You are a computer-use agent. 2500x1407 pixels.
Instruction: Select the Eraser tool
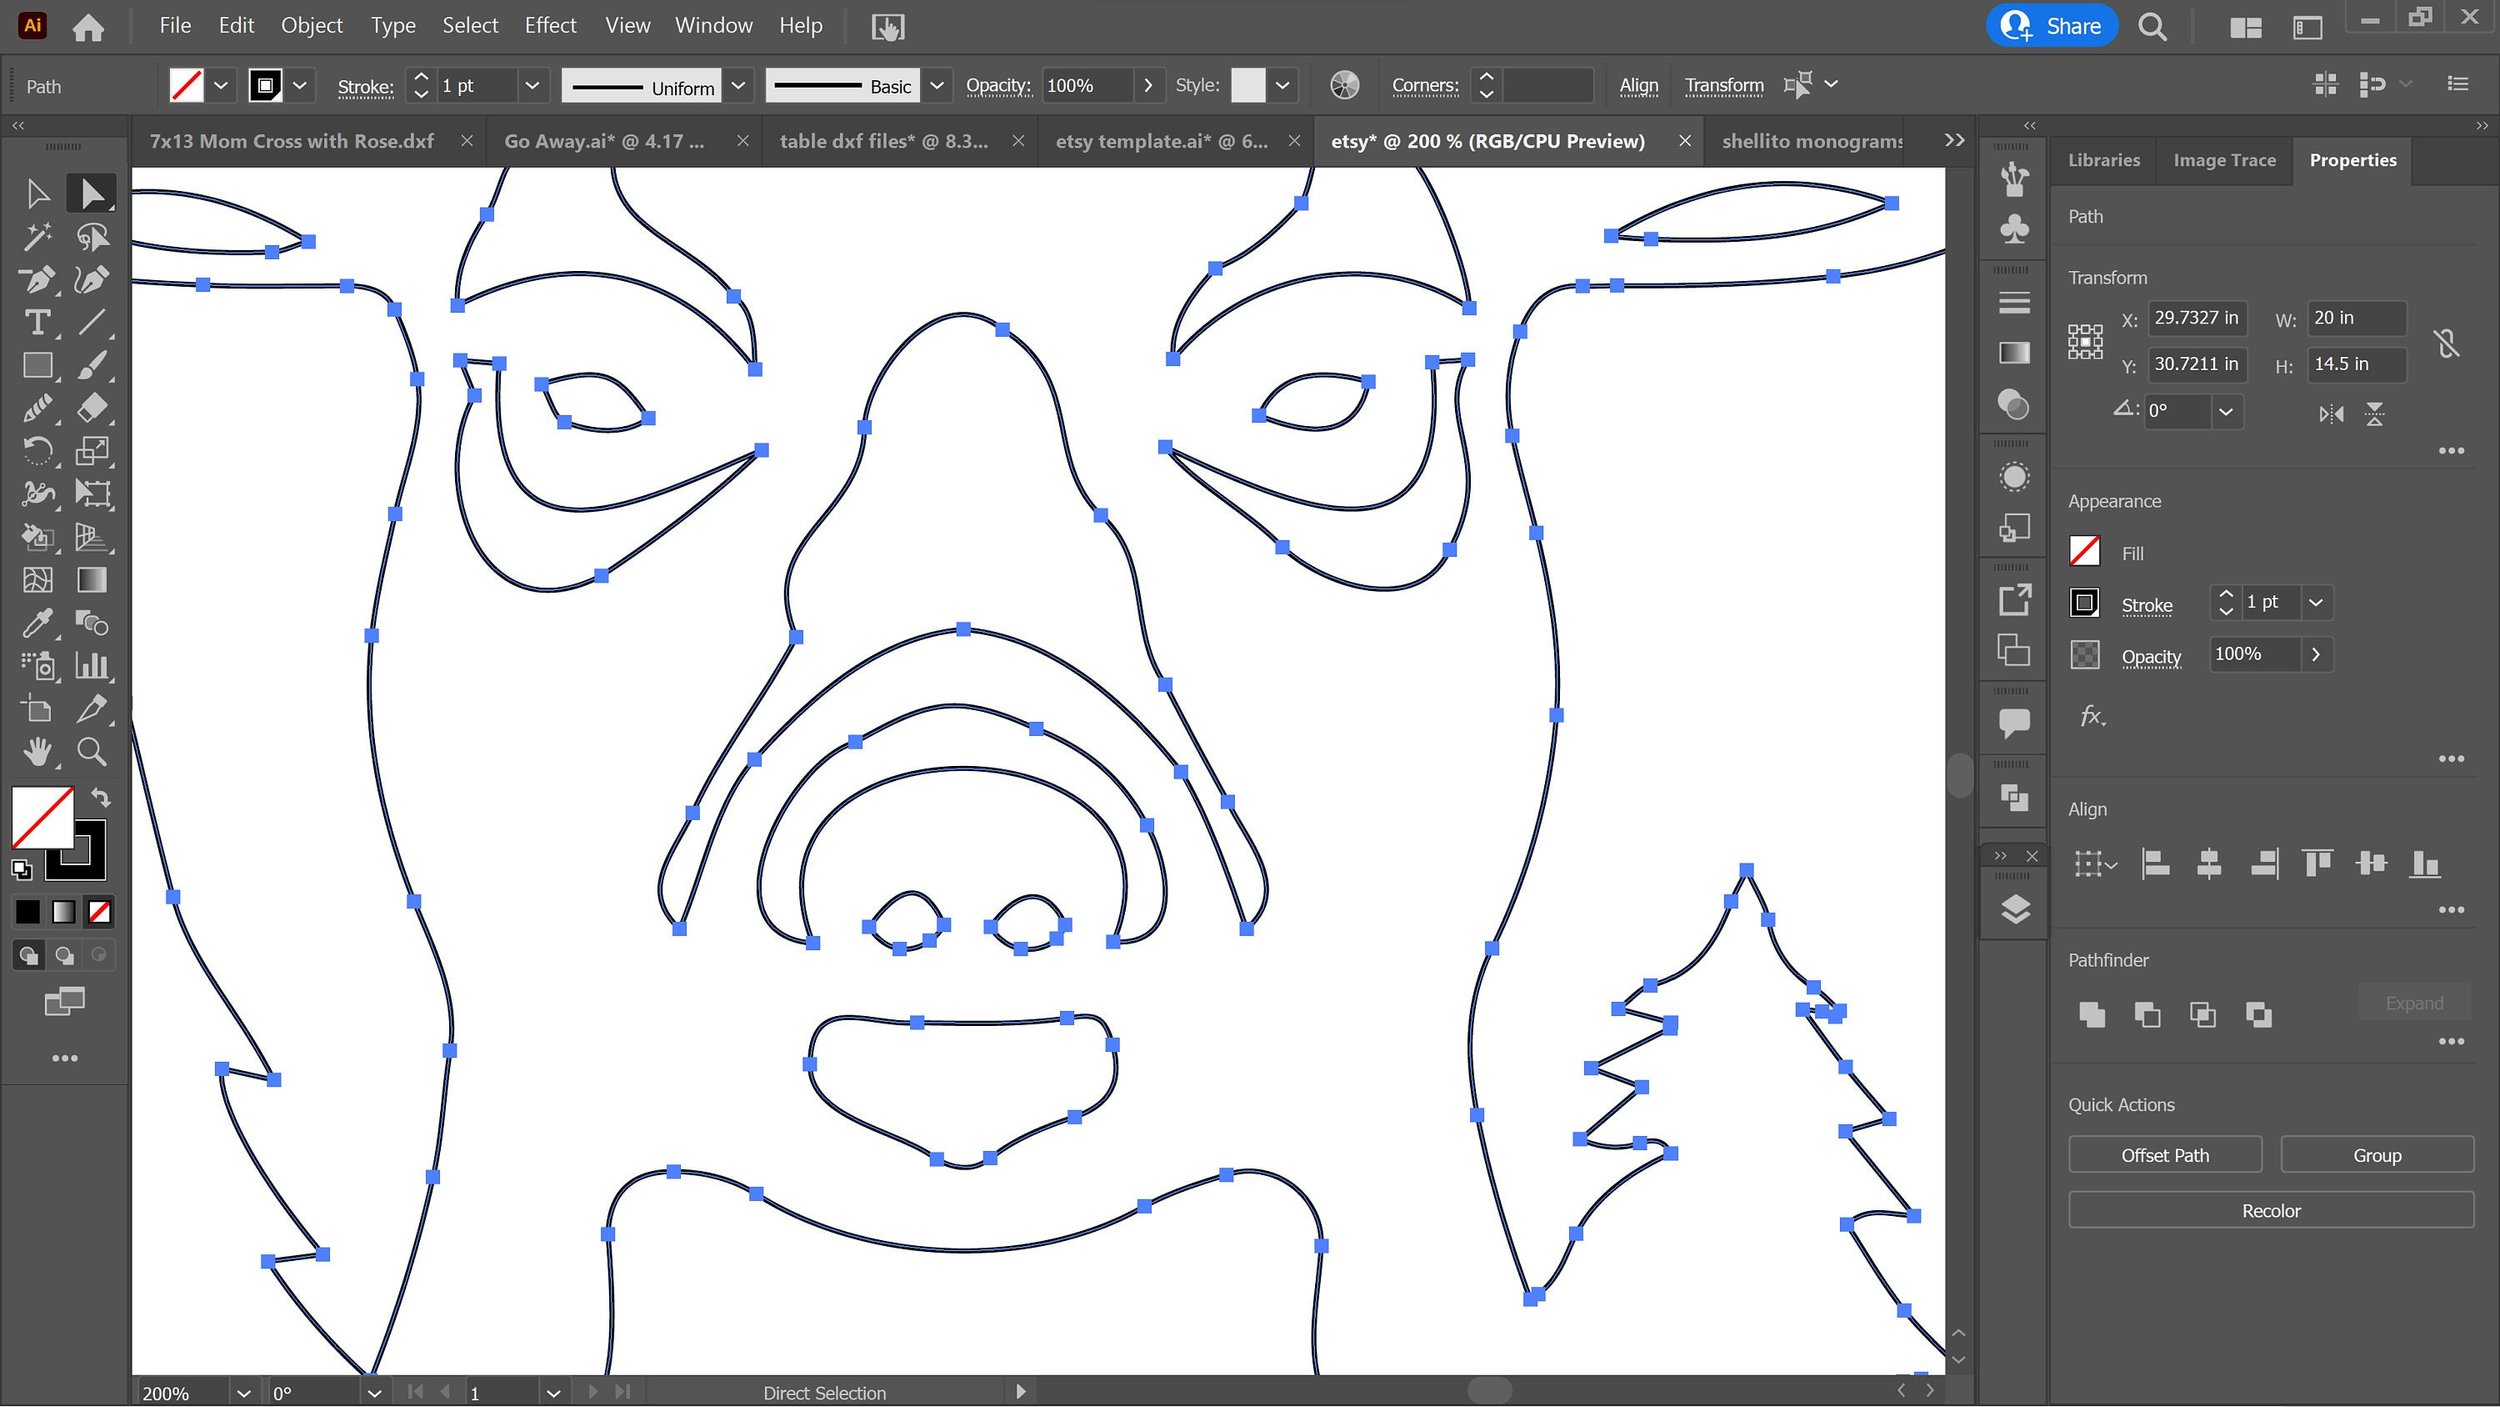92,408
